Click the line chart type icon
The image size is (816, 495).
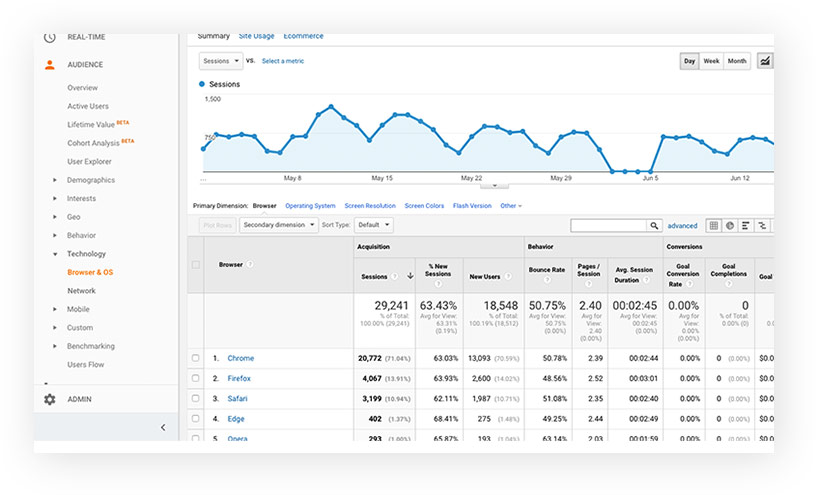765,61
